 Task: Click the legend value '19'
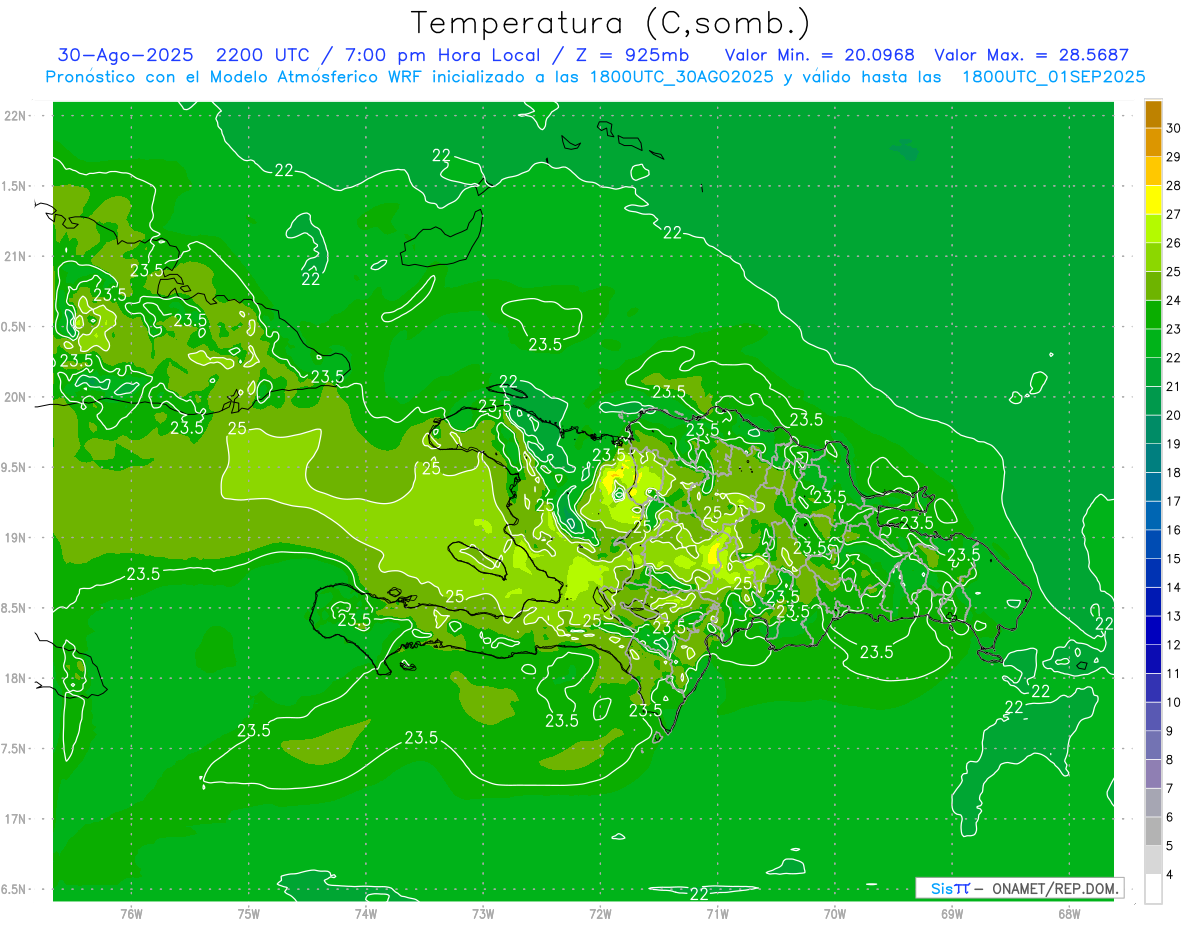(1174, 444)
